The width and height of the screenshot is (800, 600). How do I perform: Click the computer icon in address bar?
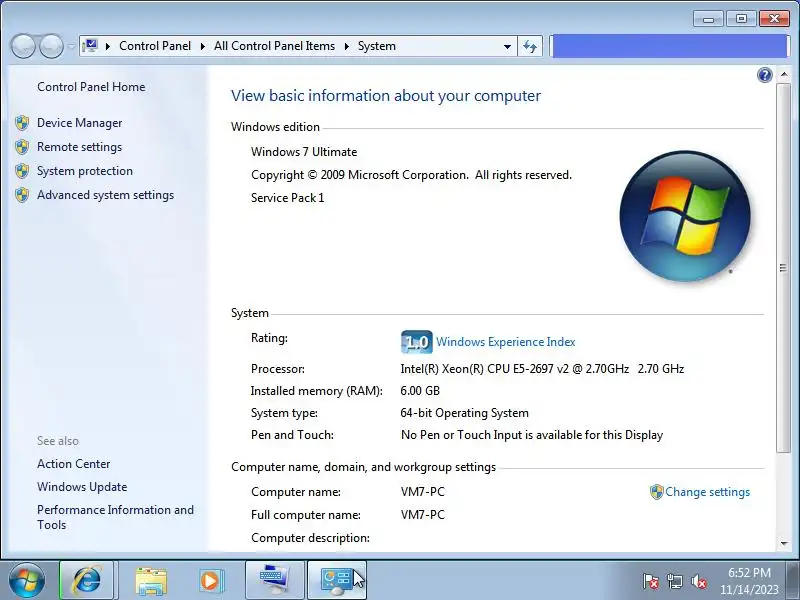pyautogui.click(x=90, y=46)
